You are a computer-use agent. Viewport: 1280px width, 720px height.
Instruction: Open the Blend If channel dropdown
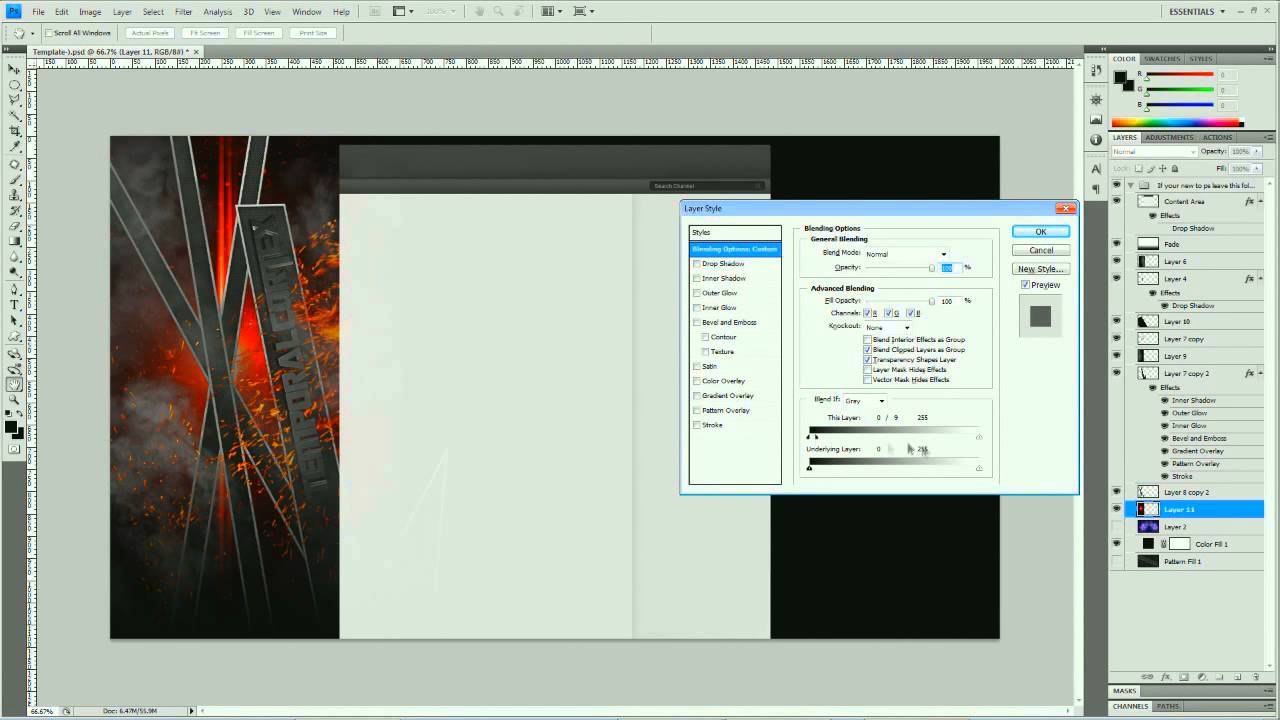click(x=865, y=400)
